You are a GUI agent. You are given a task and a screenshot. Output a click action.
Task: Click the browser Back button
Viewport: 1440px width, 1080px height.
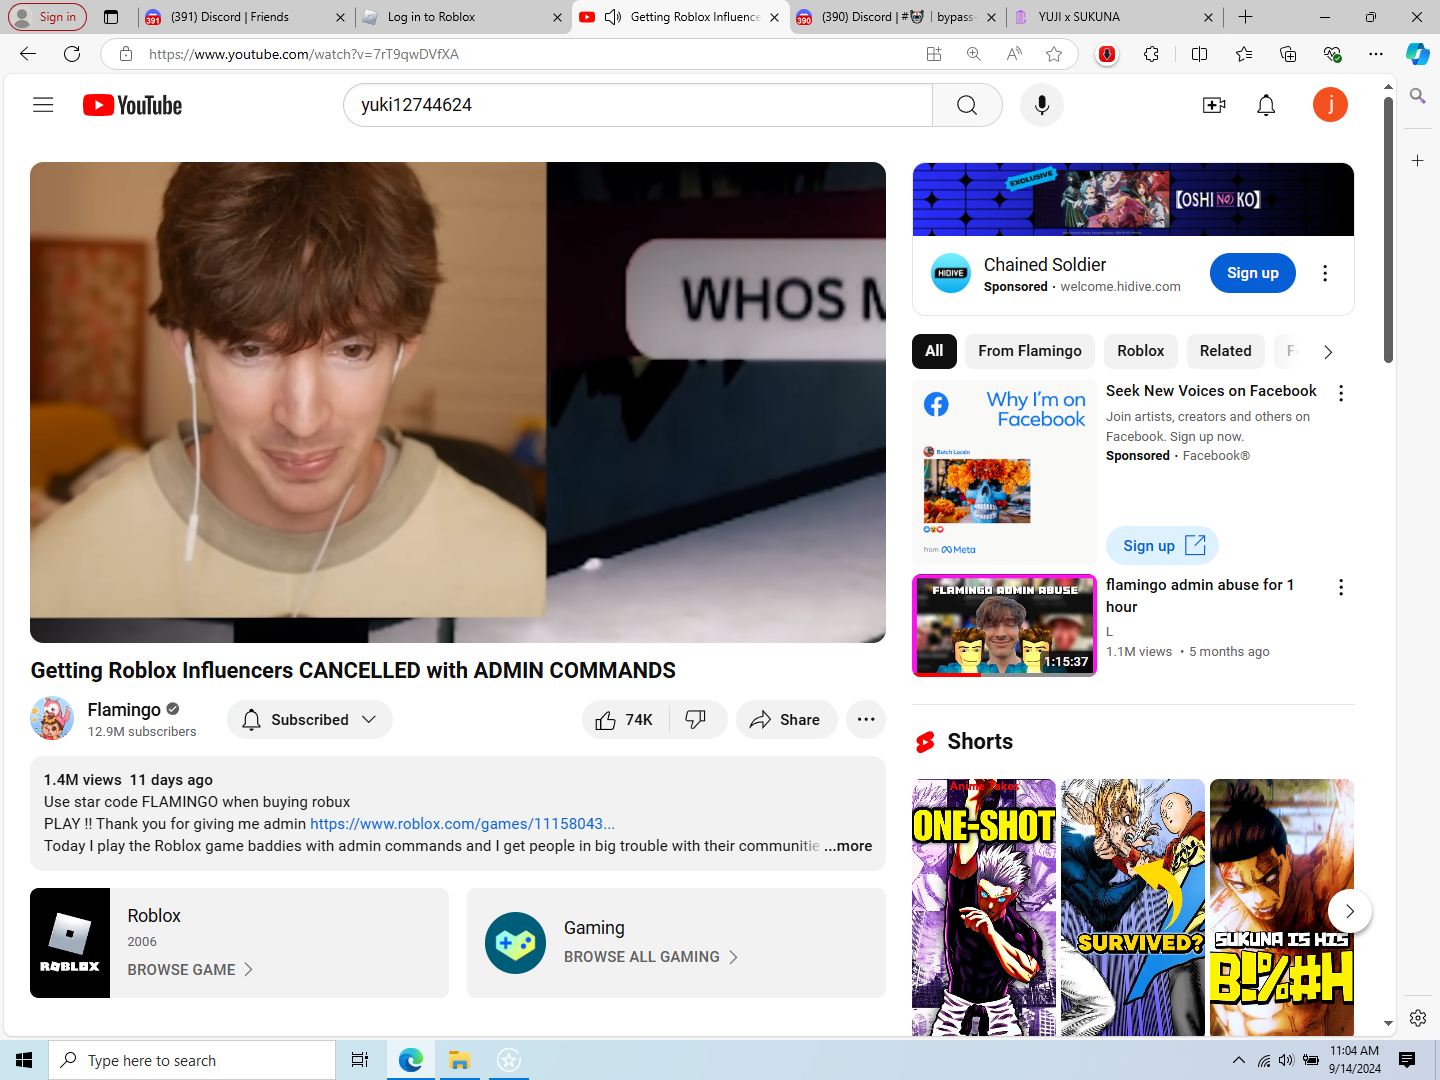(x=28, y=54)
